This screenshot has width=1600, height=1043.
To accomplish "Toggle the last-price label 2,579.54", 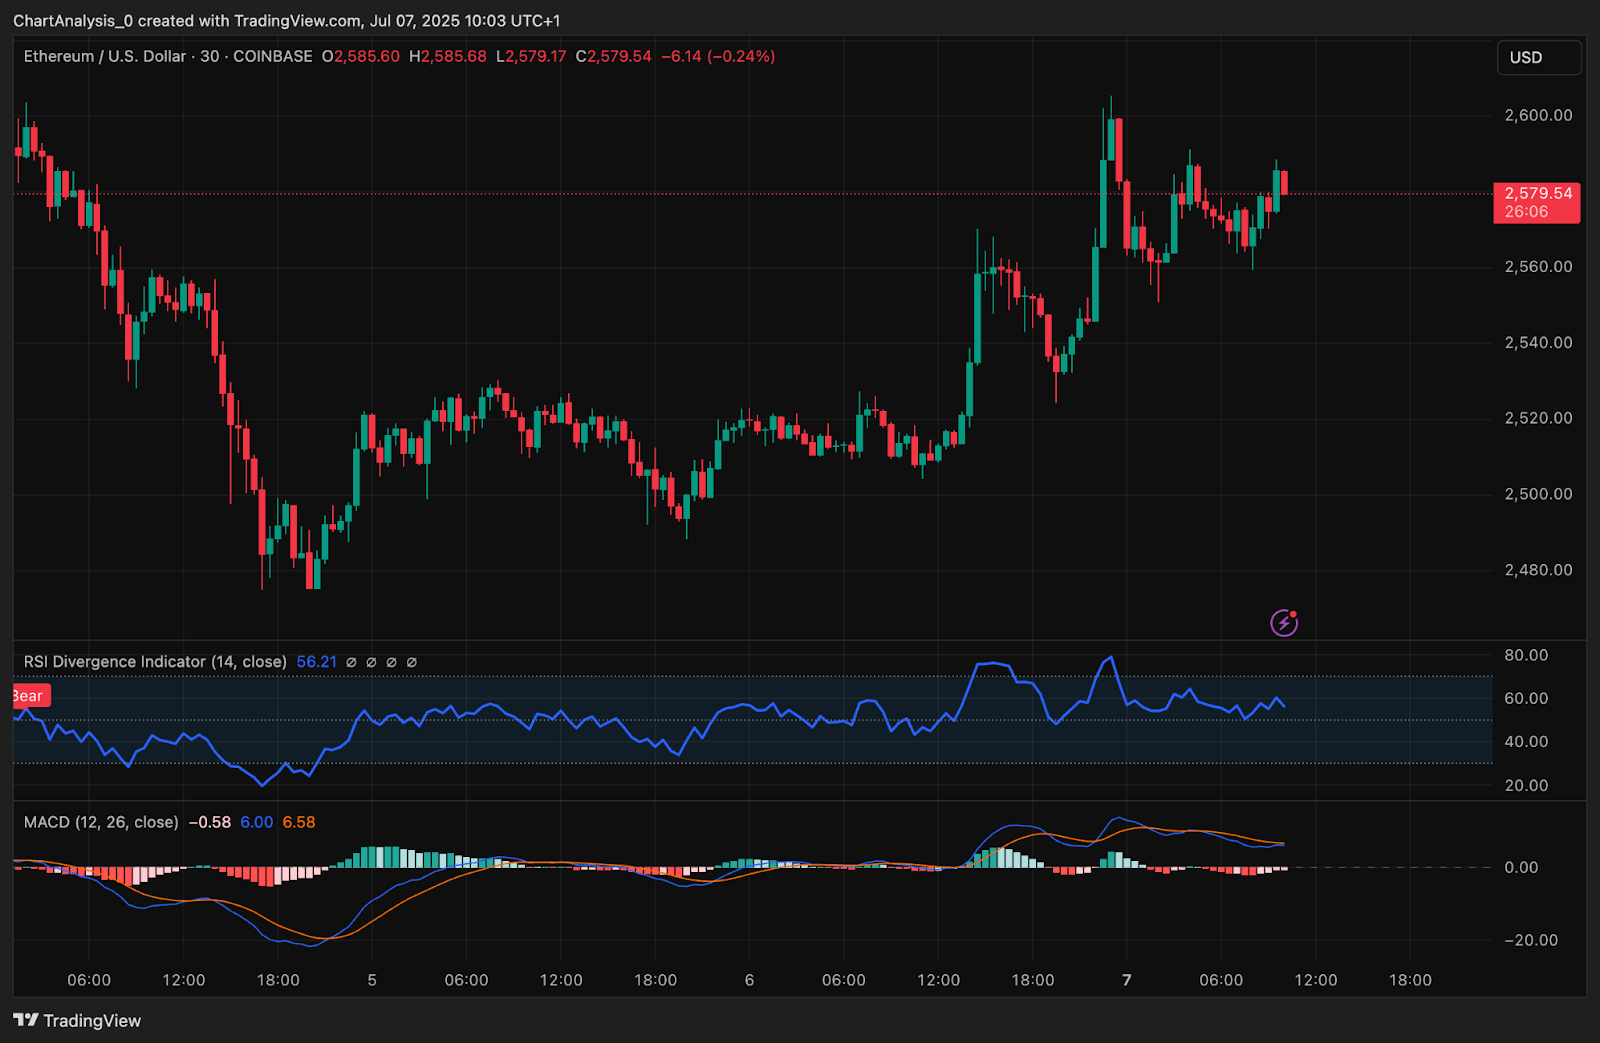I will tap(1536, 193).
